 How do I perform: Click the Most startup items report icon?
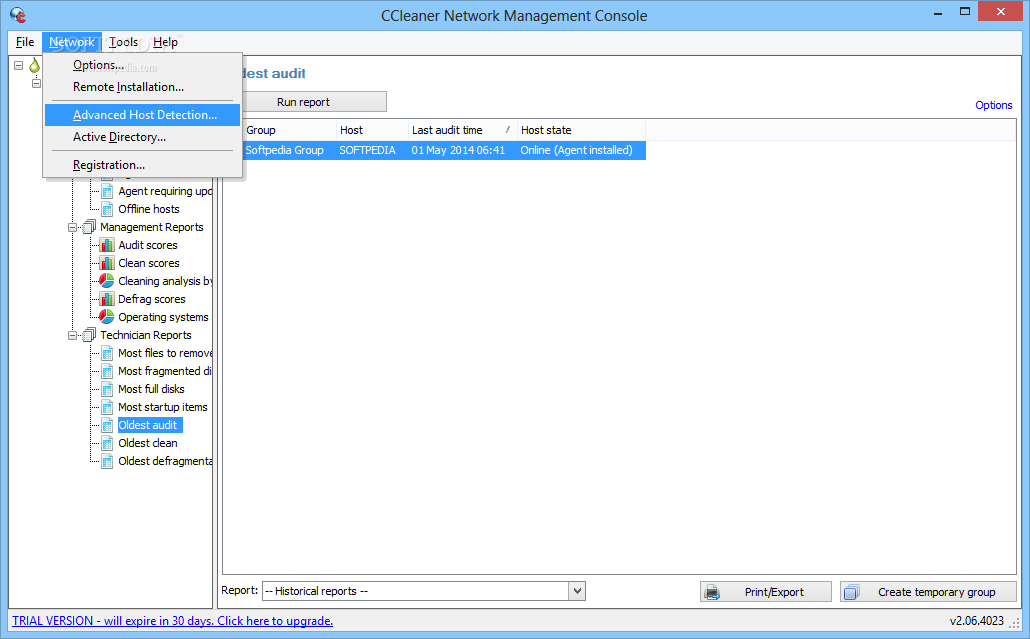coord(107,407)
